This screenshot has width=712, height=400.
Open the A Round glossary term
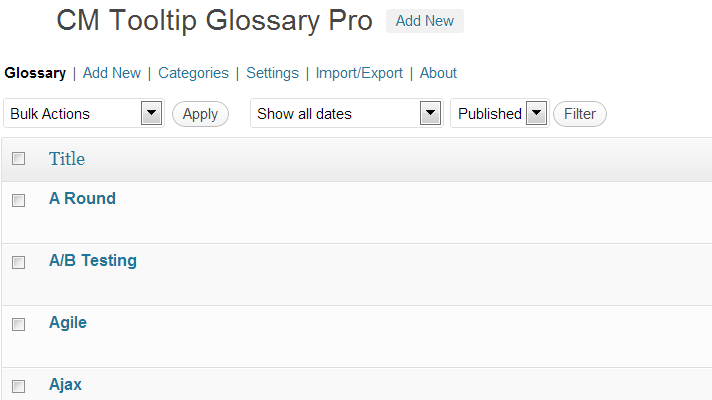tap(82, 198)
